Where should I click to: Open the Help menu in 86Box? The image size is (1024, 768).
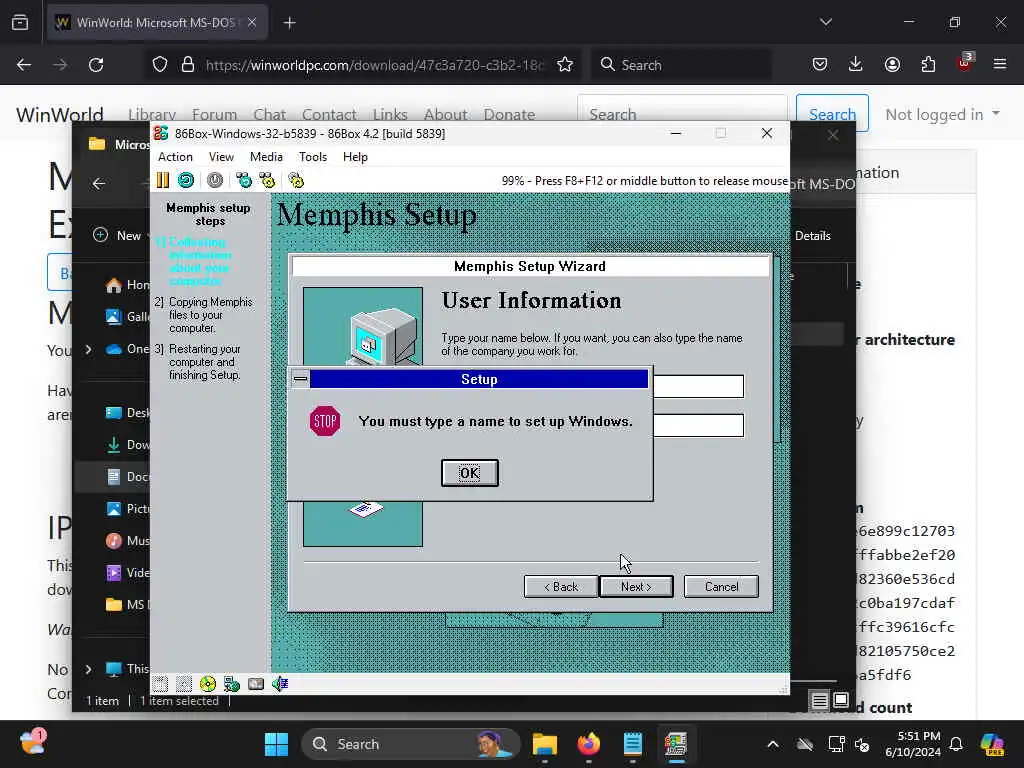(355, 157)
